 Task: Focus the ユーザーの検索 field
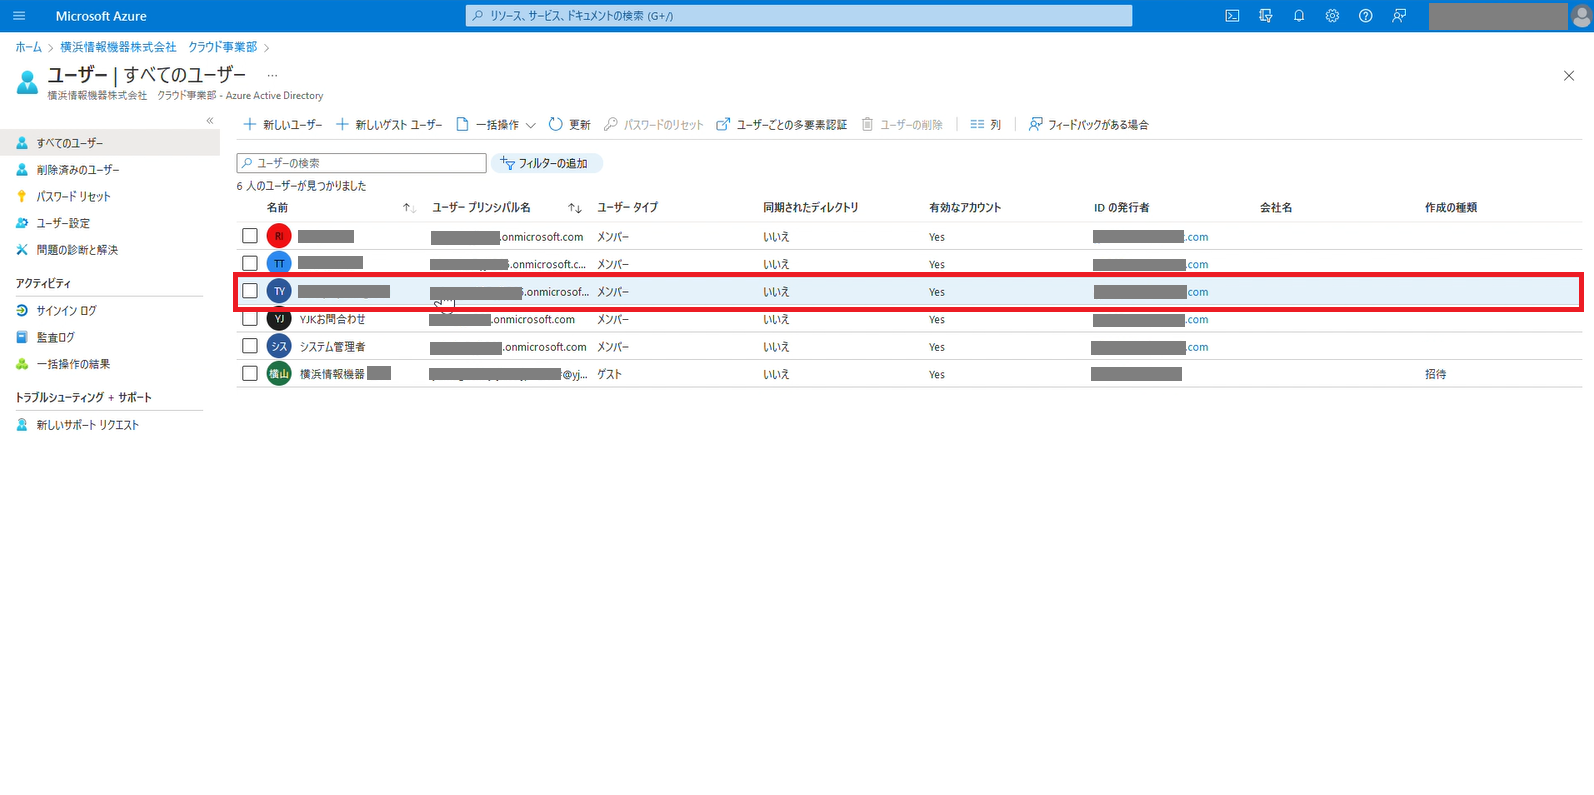pyautogui.click(x=361, y=163)
